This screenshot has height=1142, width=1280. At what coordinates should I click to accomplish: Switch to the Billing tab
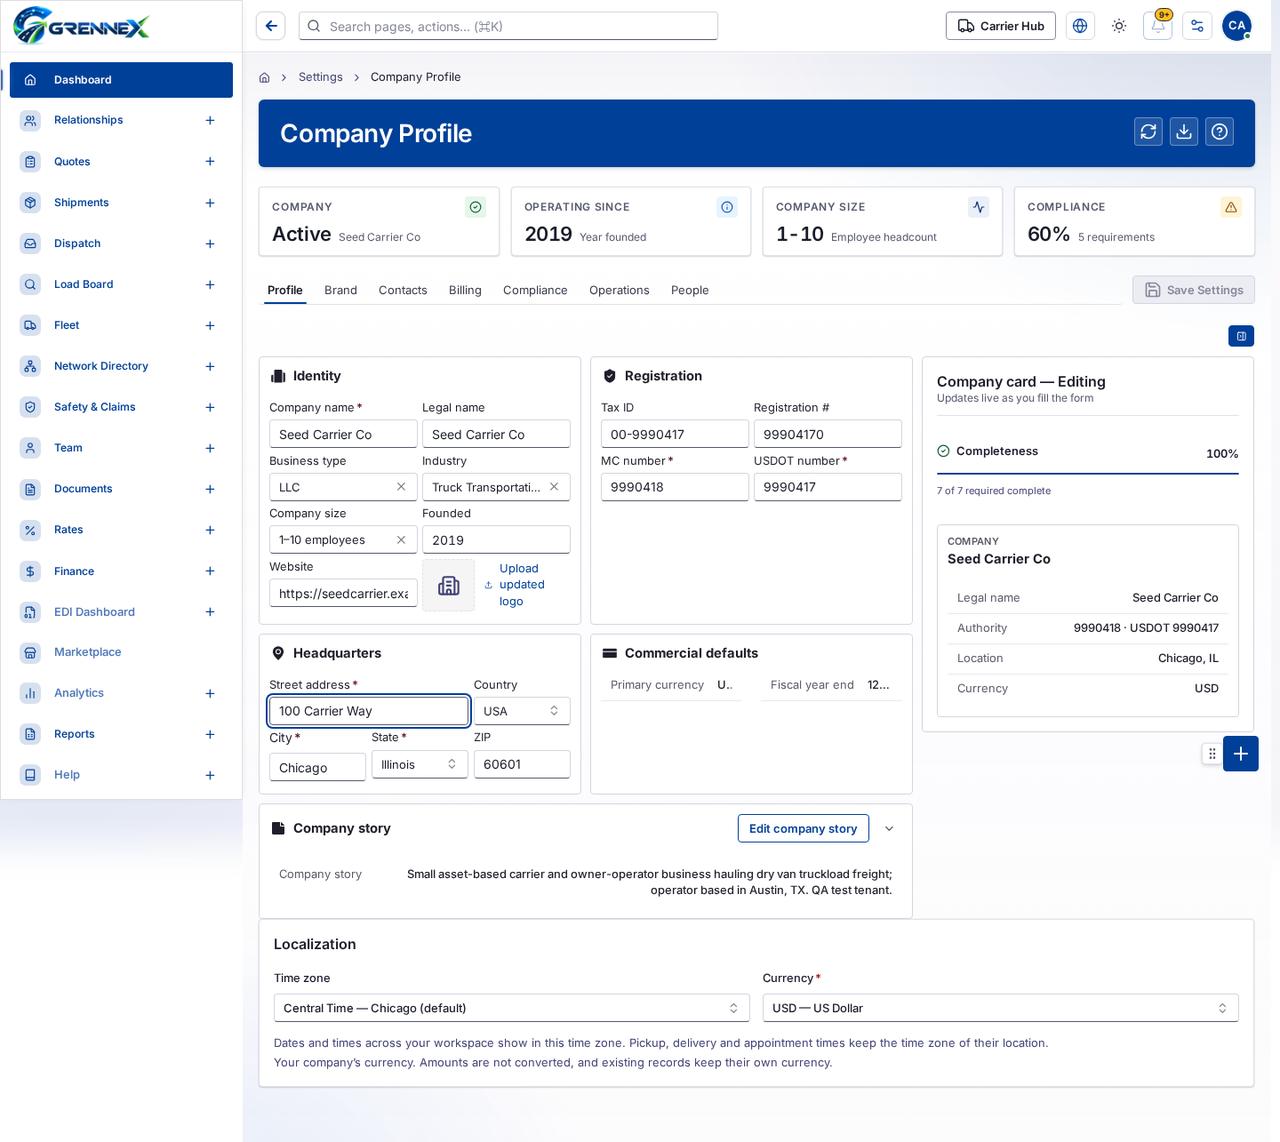465,290
